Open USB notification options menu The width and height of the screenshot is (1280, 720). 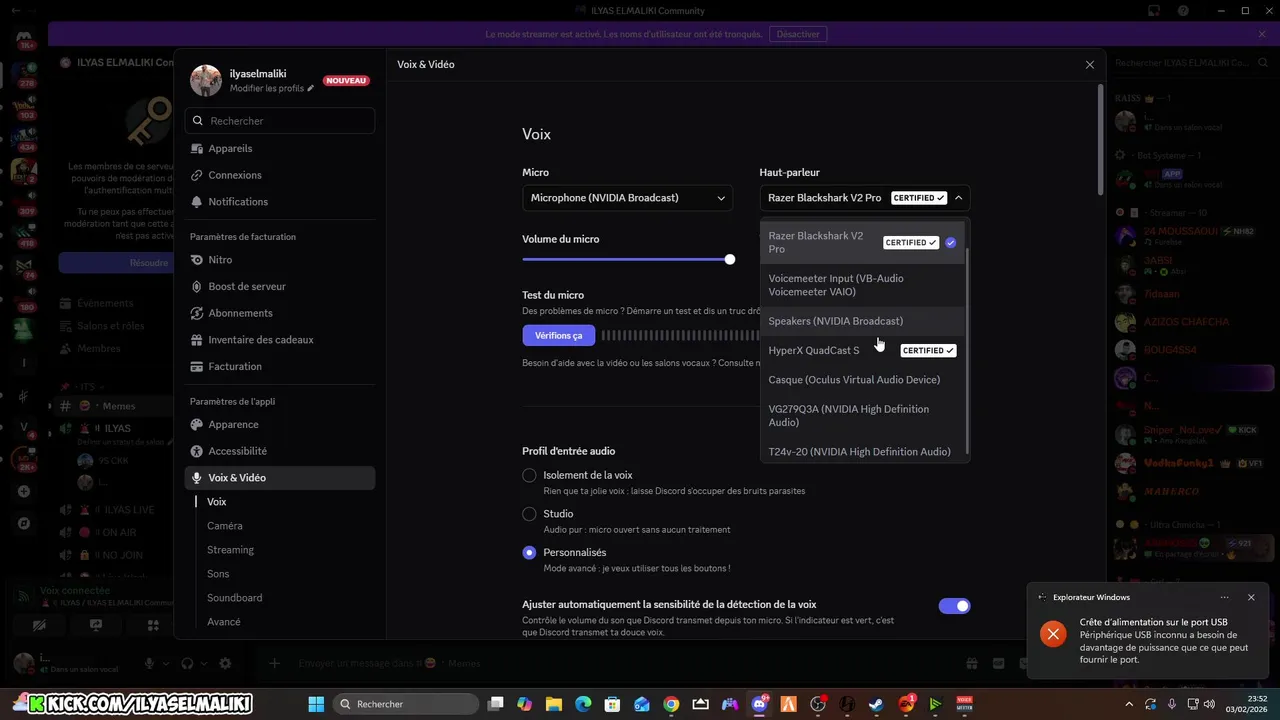1224,597
